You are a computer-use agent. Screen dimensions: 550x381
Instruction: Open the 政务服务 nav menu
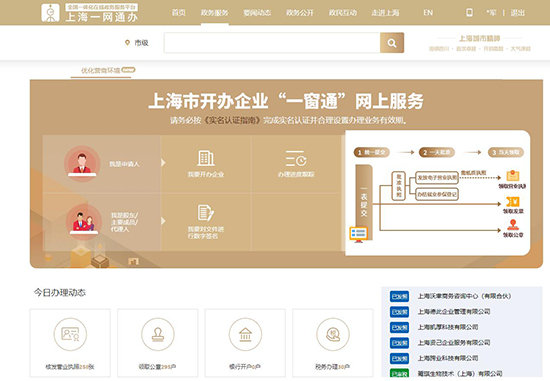(x=214, y=13)
